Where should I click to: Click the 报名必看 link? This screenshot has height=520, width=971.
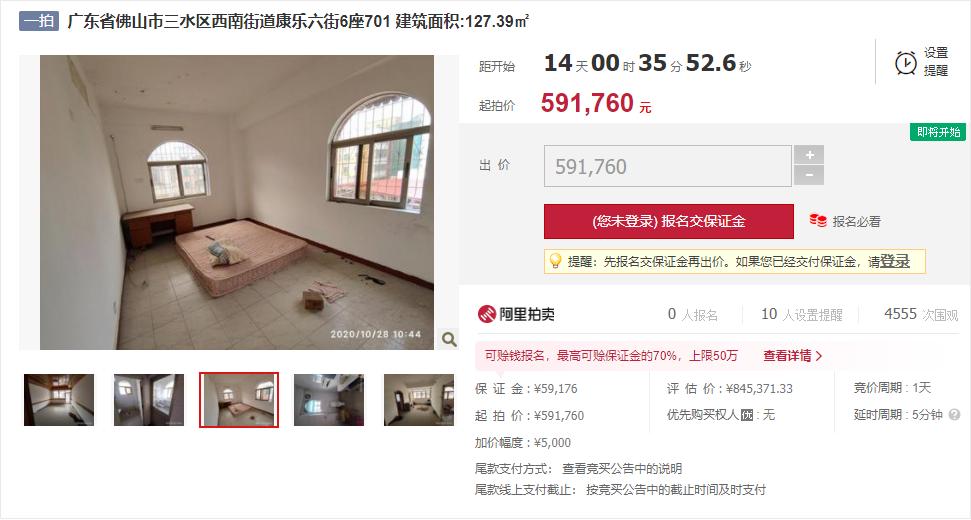pos(856,221)
